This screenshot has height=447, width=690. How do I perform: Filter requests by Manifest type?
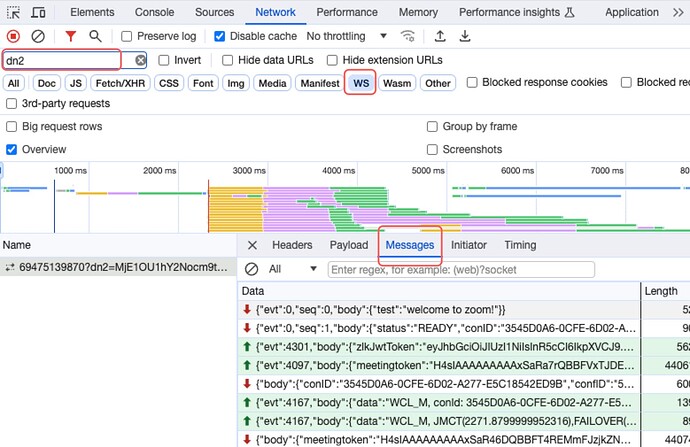[320, 83]
